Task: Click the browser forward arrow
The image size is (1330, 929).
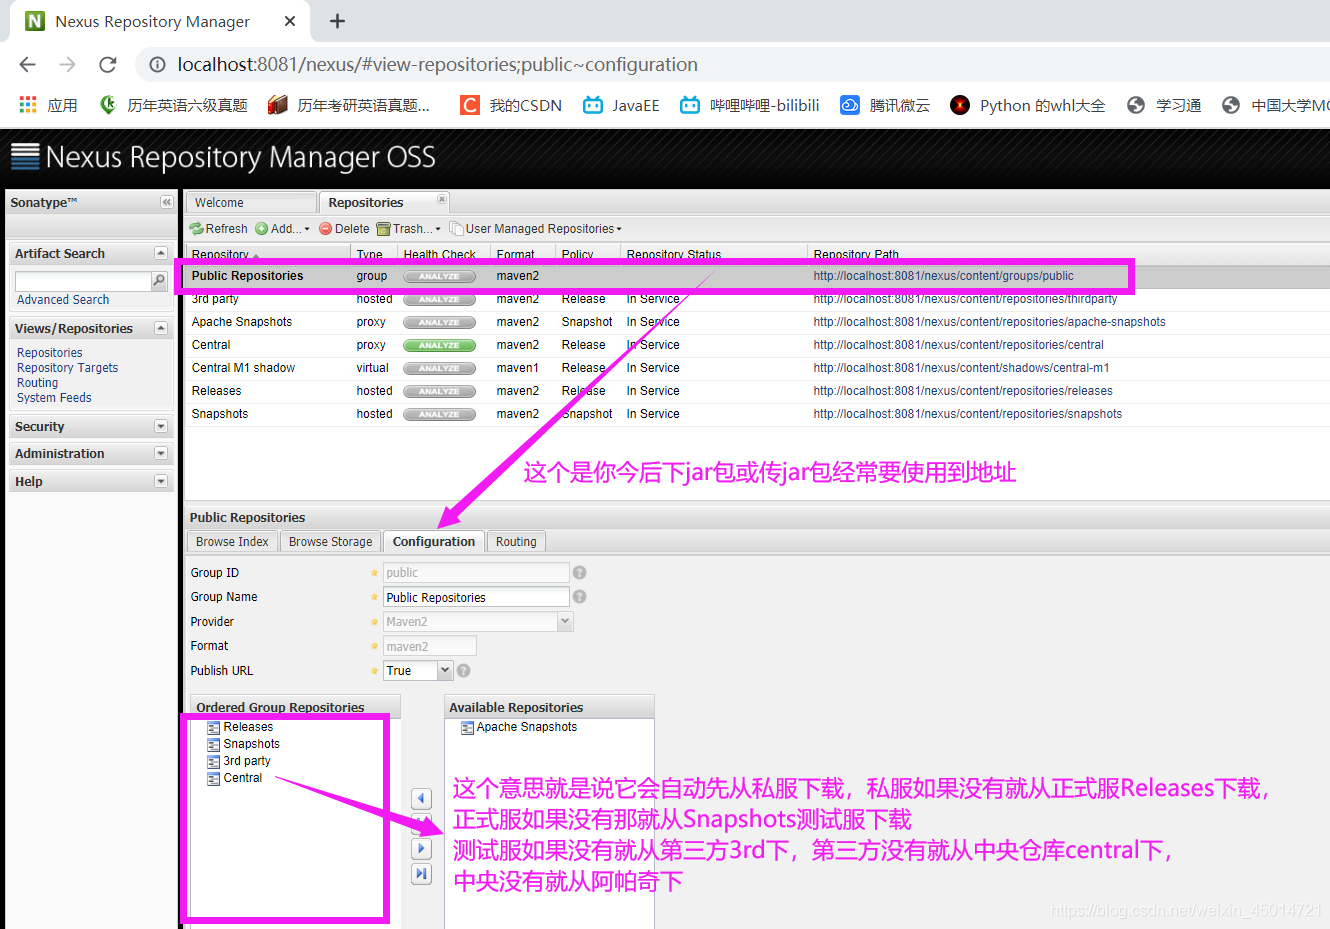Action: coord(67,64)
